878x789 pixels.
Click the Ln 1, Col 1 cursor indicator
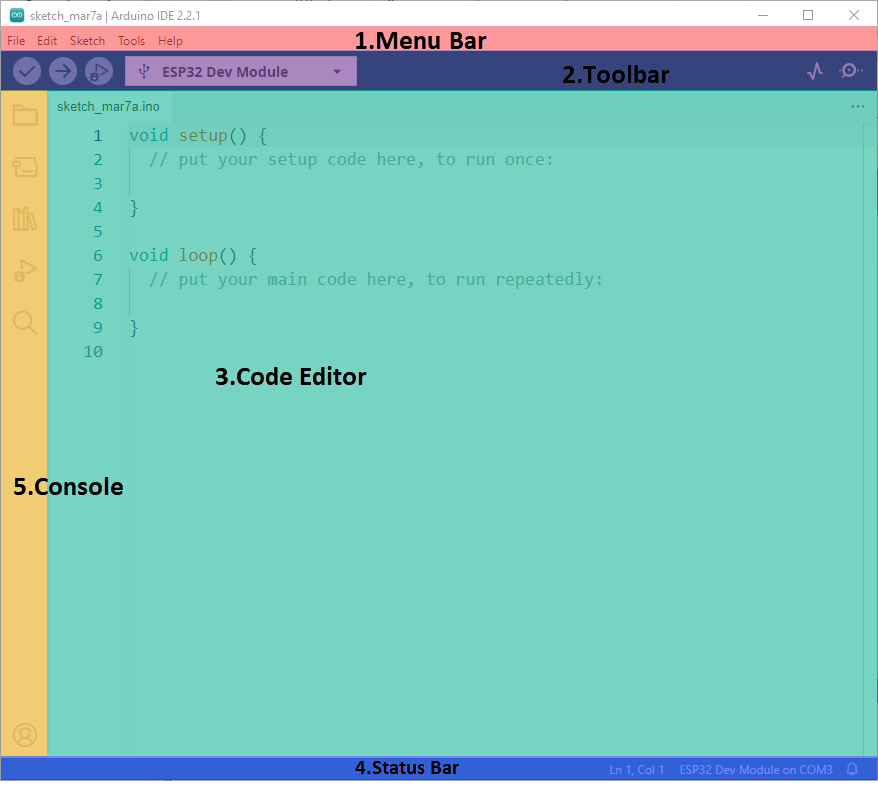click(637, 769)
